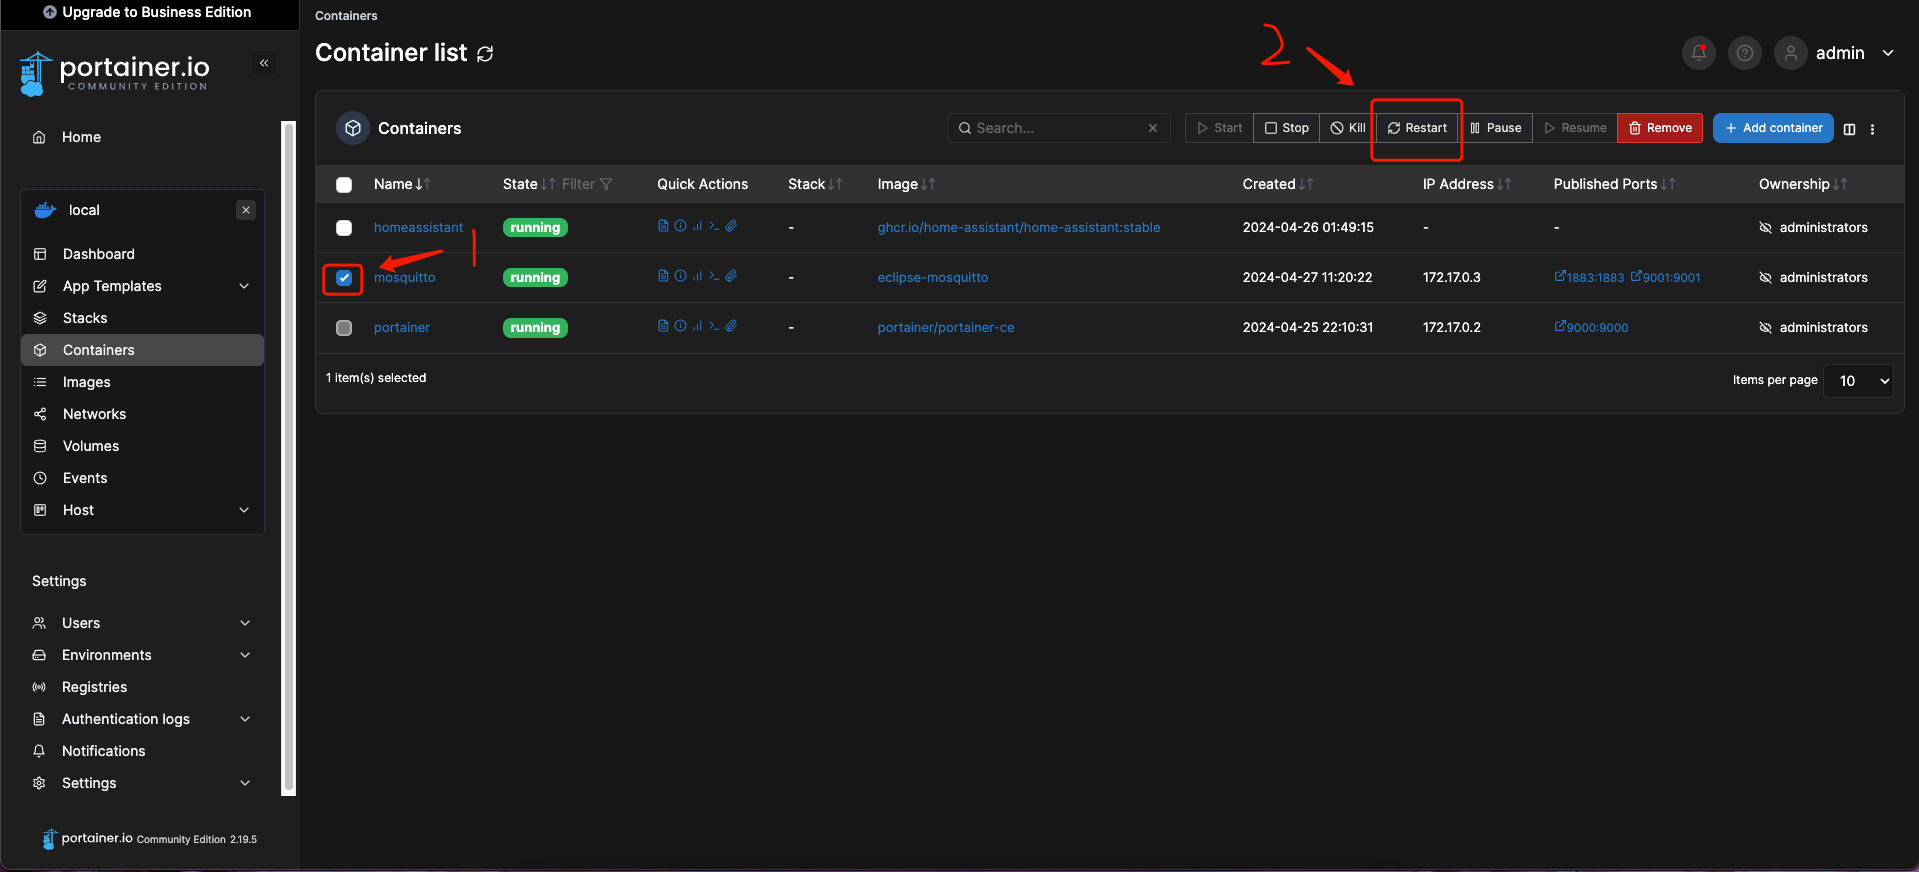Open logs quick action for portainer
The image size is (1919, 872).
pos(663,326)
